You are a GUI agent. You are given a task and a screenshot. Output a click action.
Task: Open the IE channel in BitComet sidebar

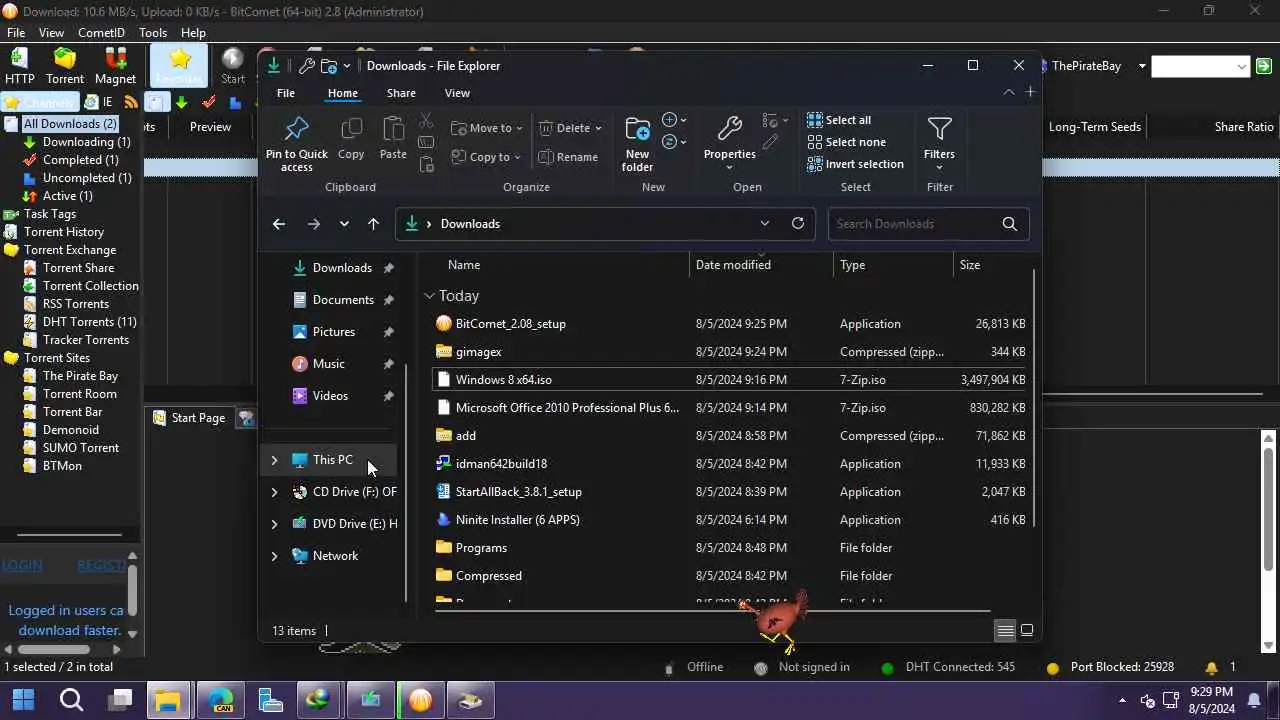click(x=99, y=102)
